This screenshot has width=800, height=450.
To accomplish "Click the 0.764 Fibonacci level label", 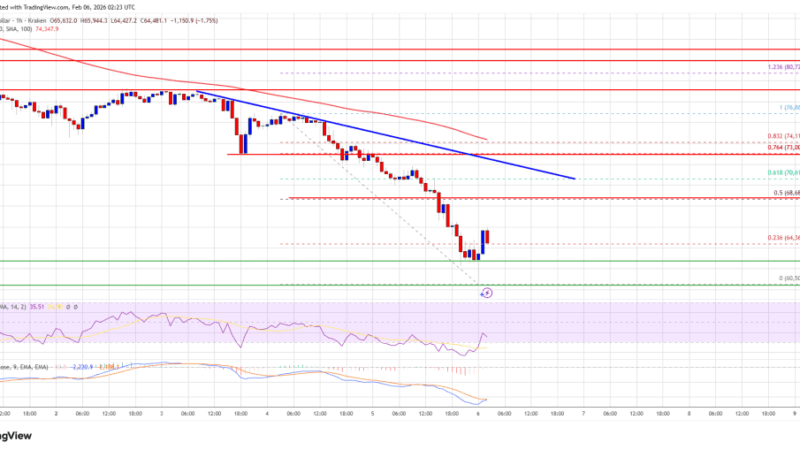I will click(x=784, y=147).
